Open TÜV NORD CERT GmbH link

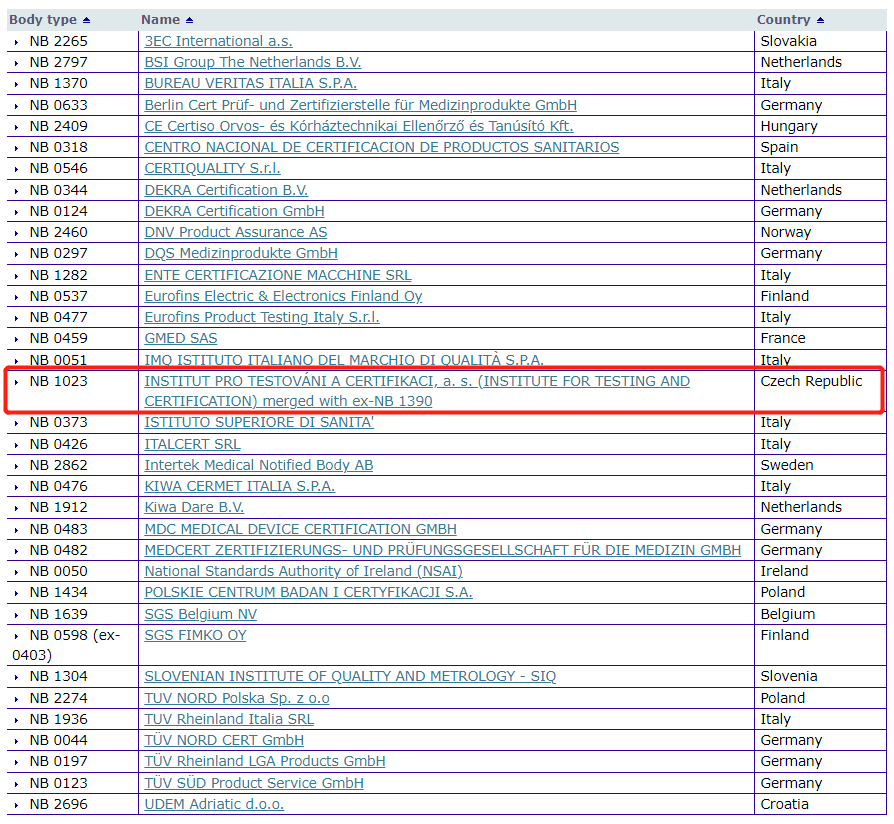(224, 740)
